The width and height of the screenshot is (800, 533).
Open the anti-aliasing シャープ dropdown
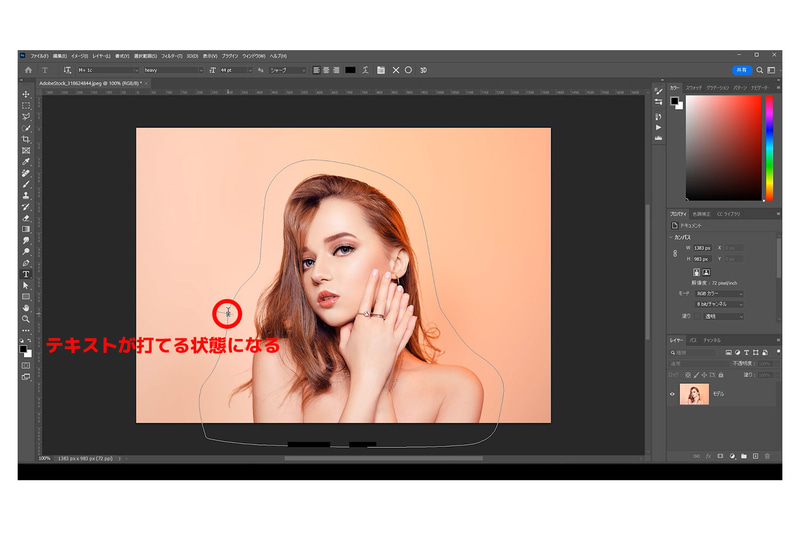(287, 70)
